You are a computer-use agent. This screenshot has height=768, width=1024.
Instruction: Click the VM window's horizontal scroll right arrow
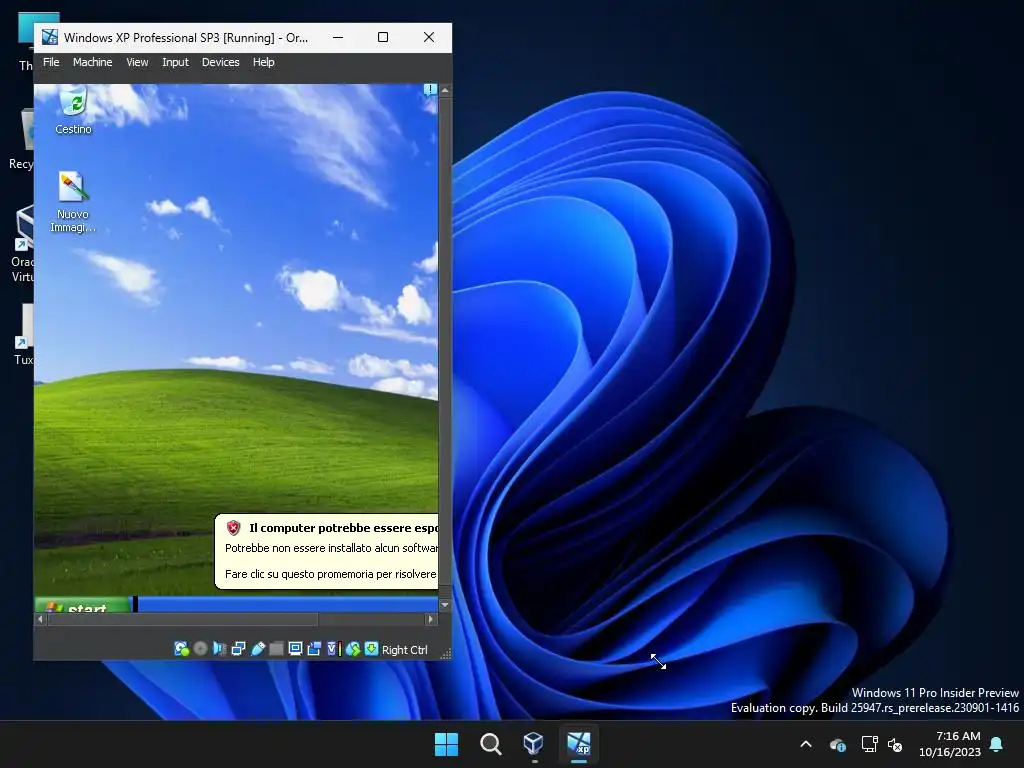click(430, 619)
